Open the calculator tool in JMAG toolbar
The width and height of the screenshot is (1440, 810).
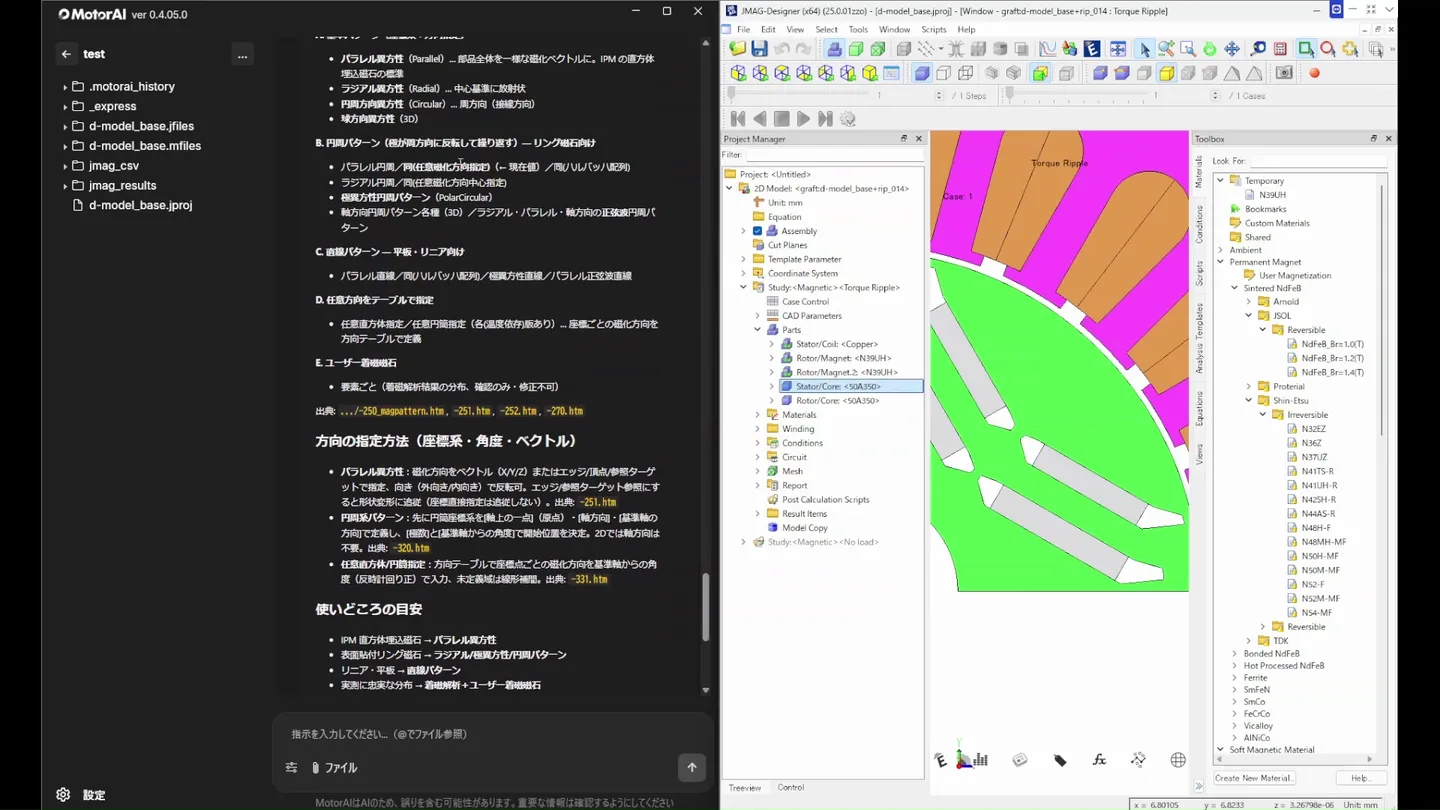click(x=1280, y=49)
